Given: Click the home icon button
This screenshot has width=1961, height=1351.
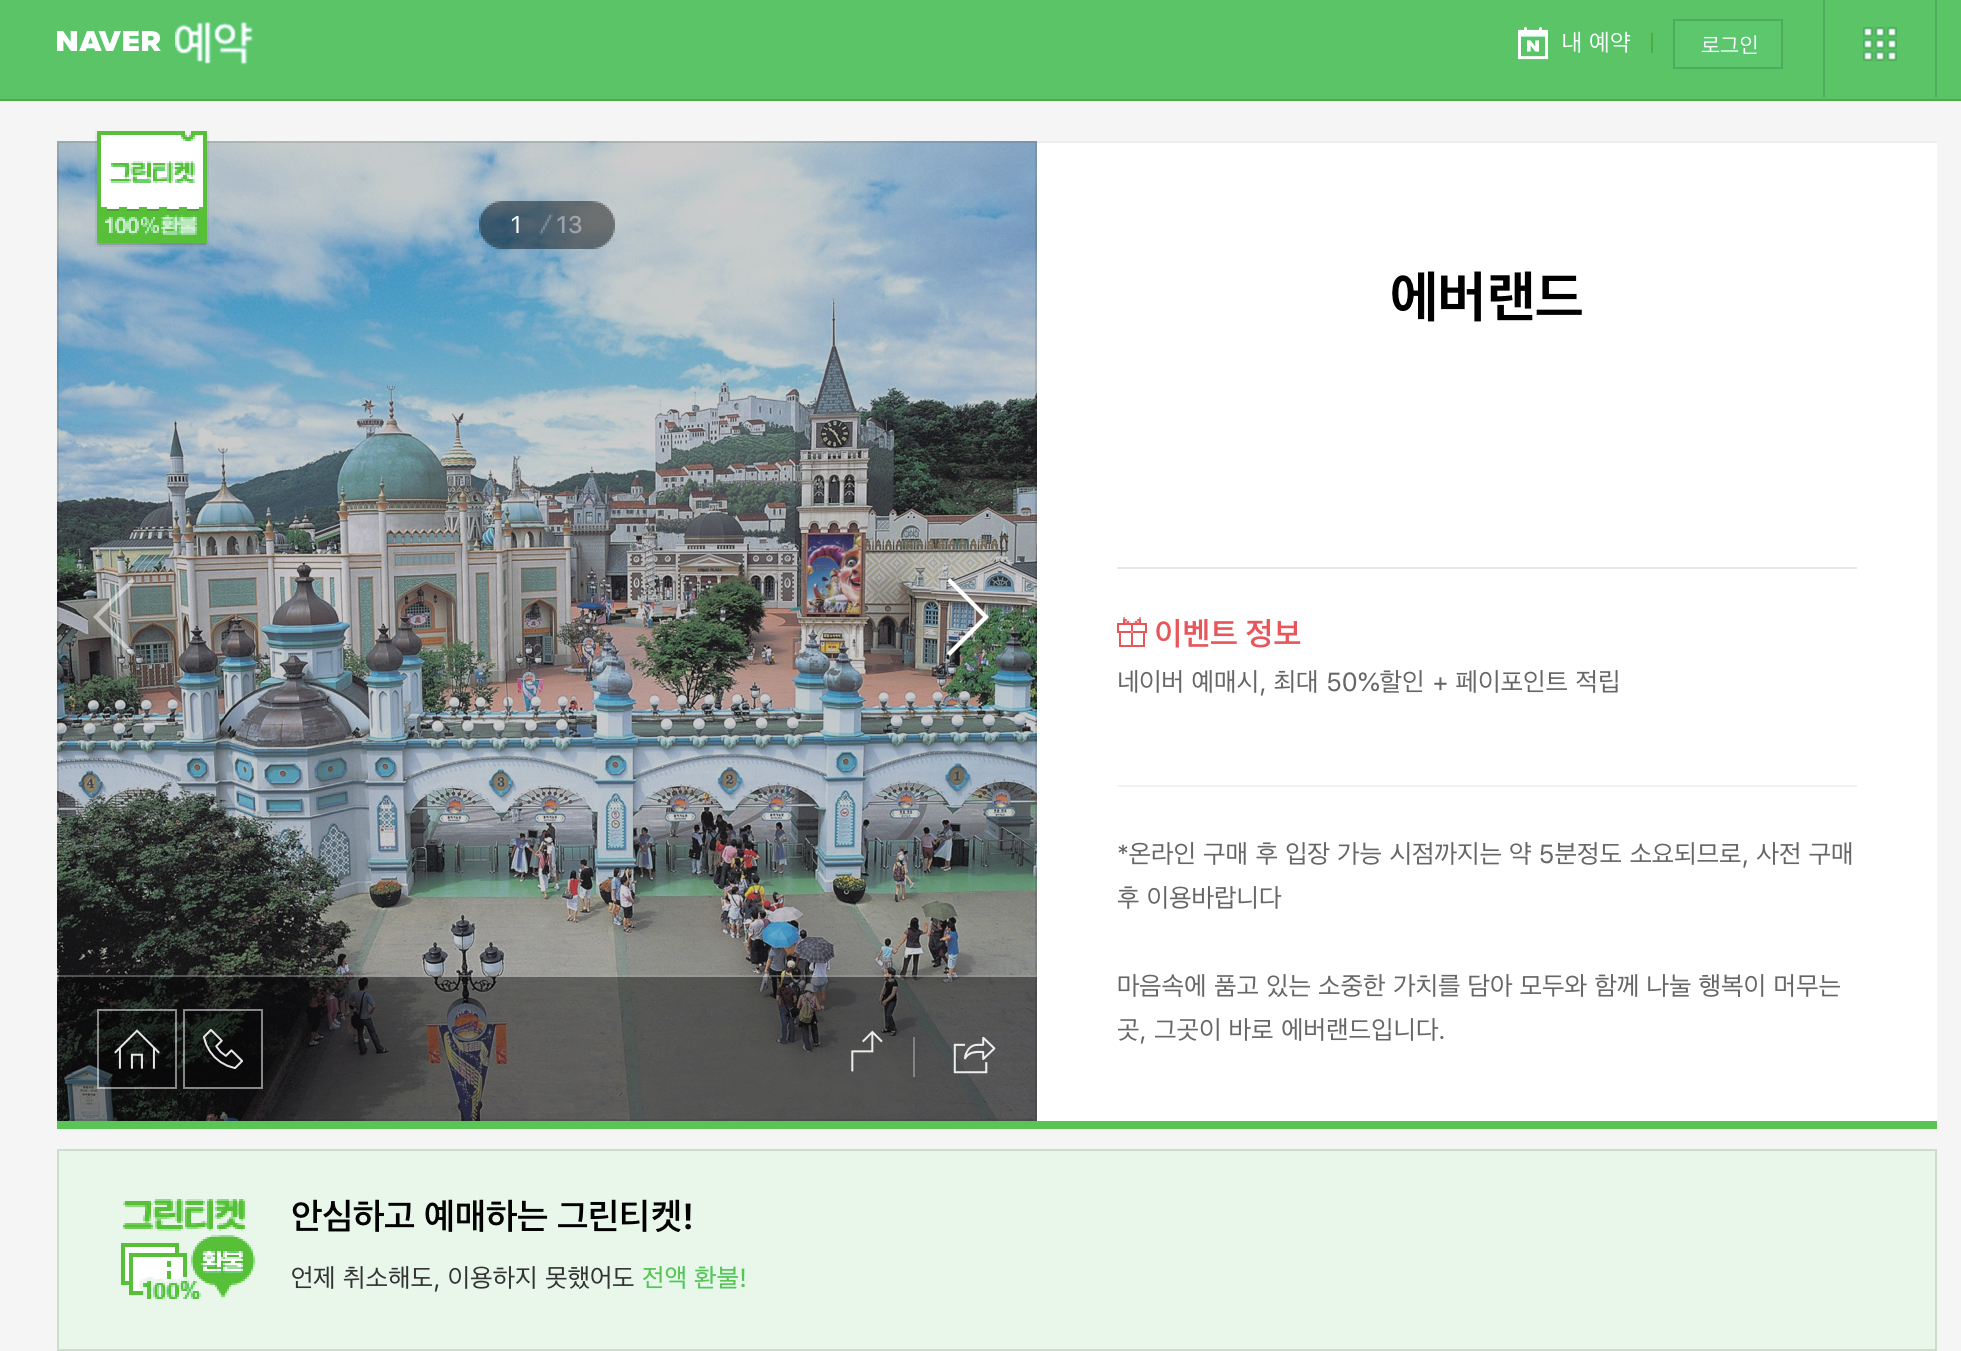Looking at the screenshot, I should coord(137,1049).
